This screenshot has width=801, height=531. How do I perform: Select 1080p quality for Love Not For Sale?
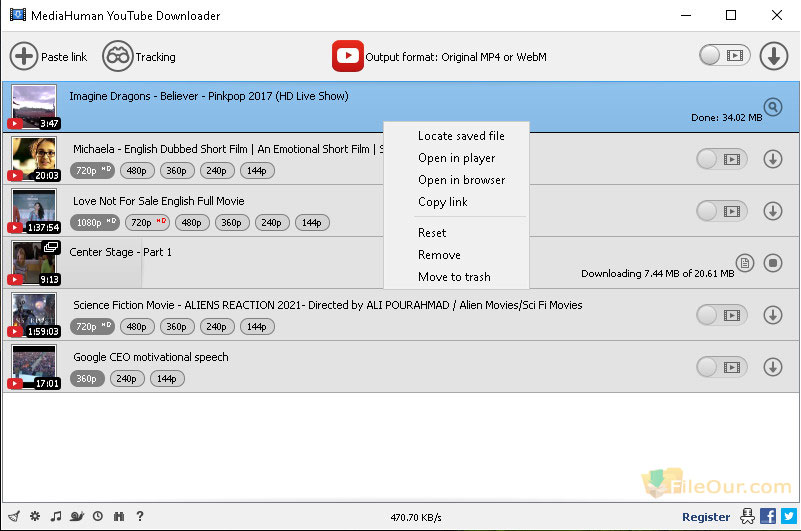95,223
